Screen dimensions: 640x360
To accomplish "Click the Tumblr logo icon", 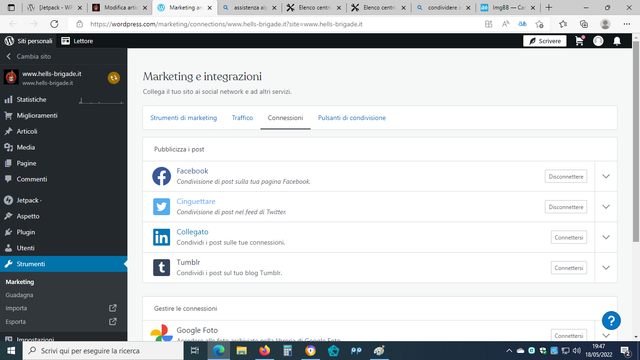I will [161, 268].
